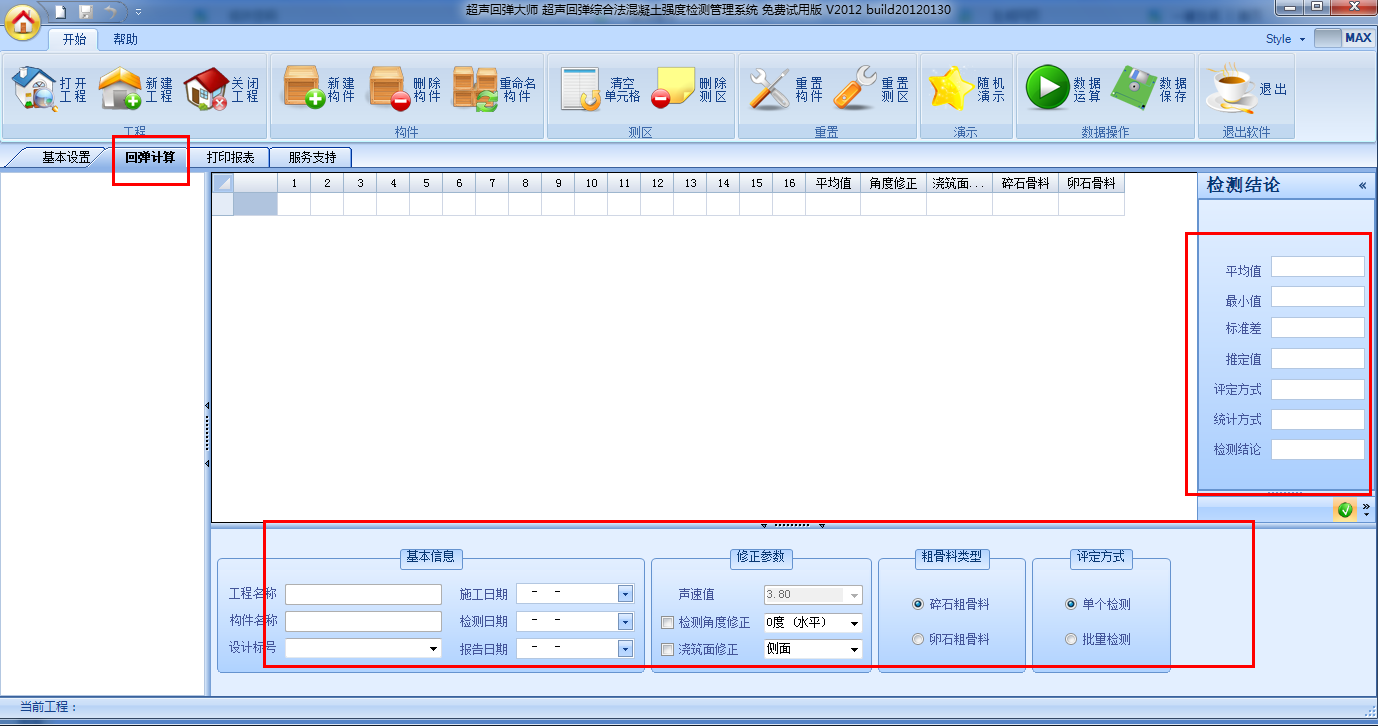Open the 设计标号 dropdown
This screenshot has height=726, width=1378.
tap(434, 649)
